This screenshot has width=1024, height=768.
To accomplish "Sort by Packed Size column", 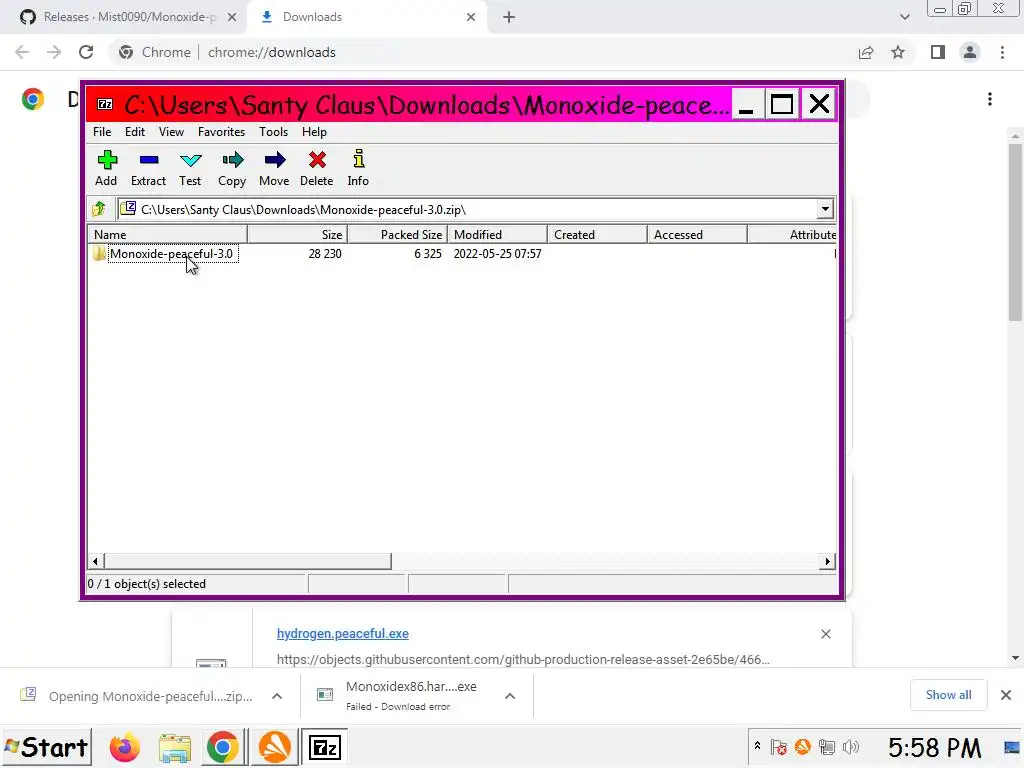I will click(397, 234).
